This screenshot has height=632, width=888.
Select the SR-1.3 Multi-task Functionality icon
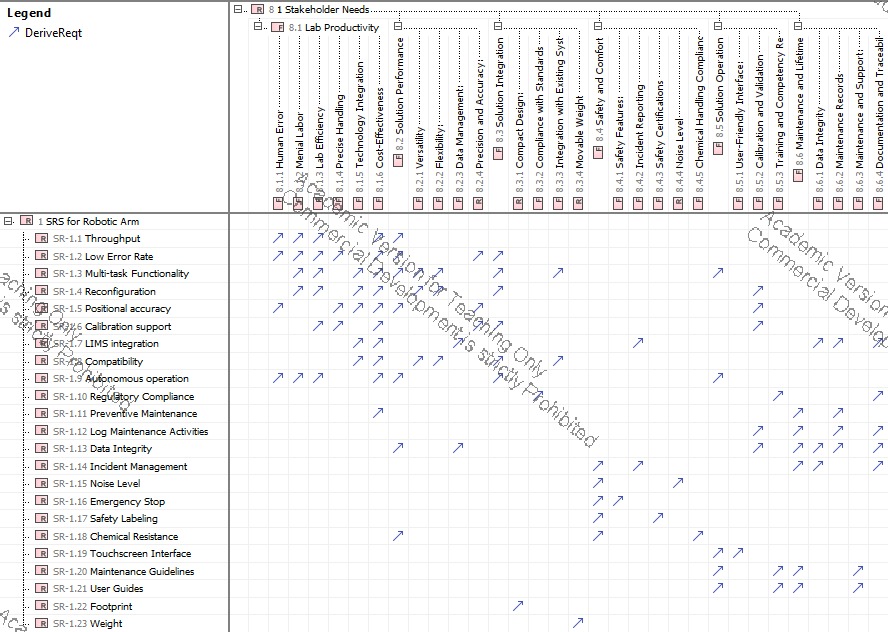click(x=41, y=273)
